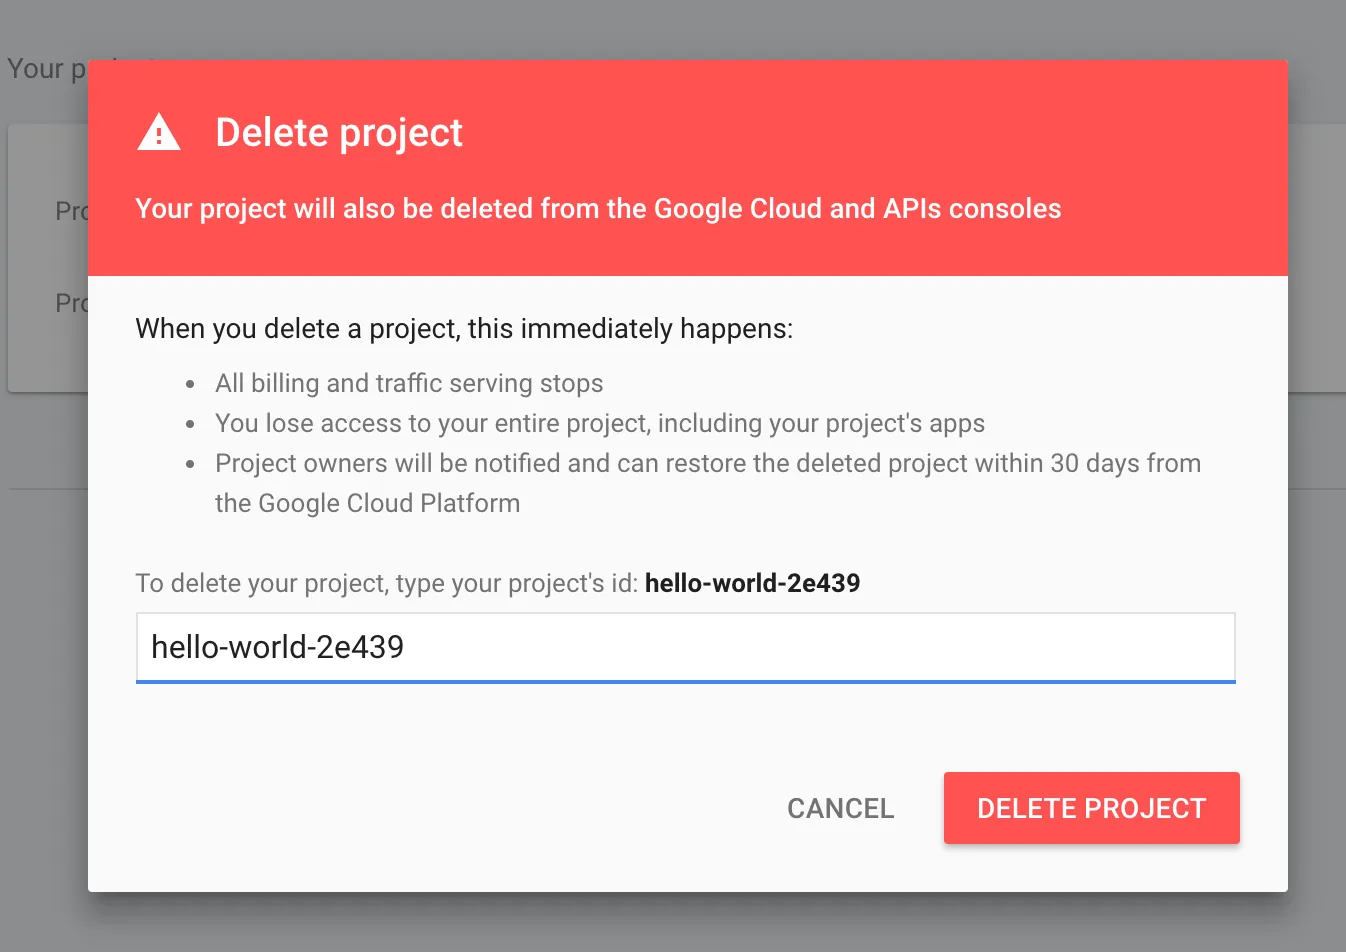The image size is (1346, 952).
Task: Click 'All billing and traffic serving stops'
Action: (x=409, y=383)
